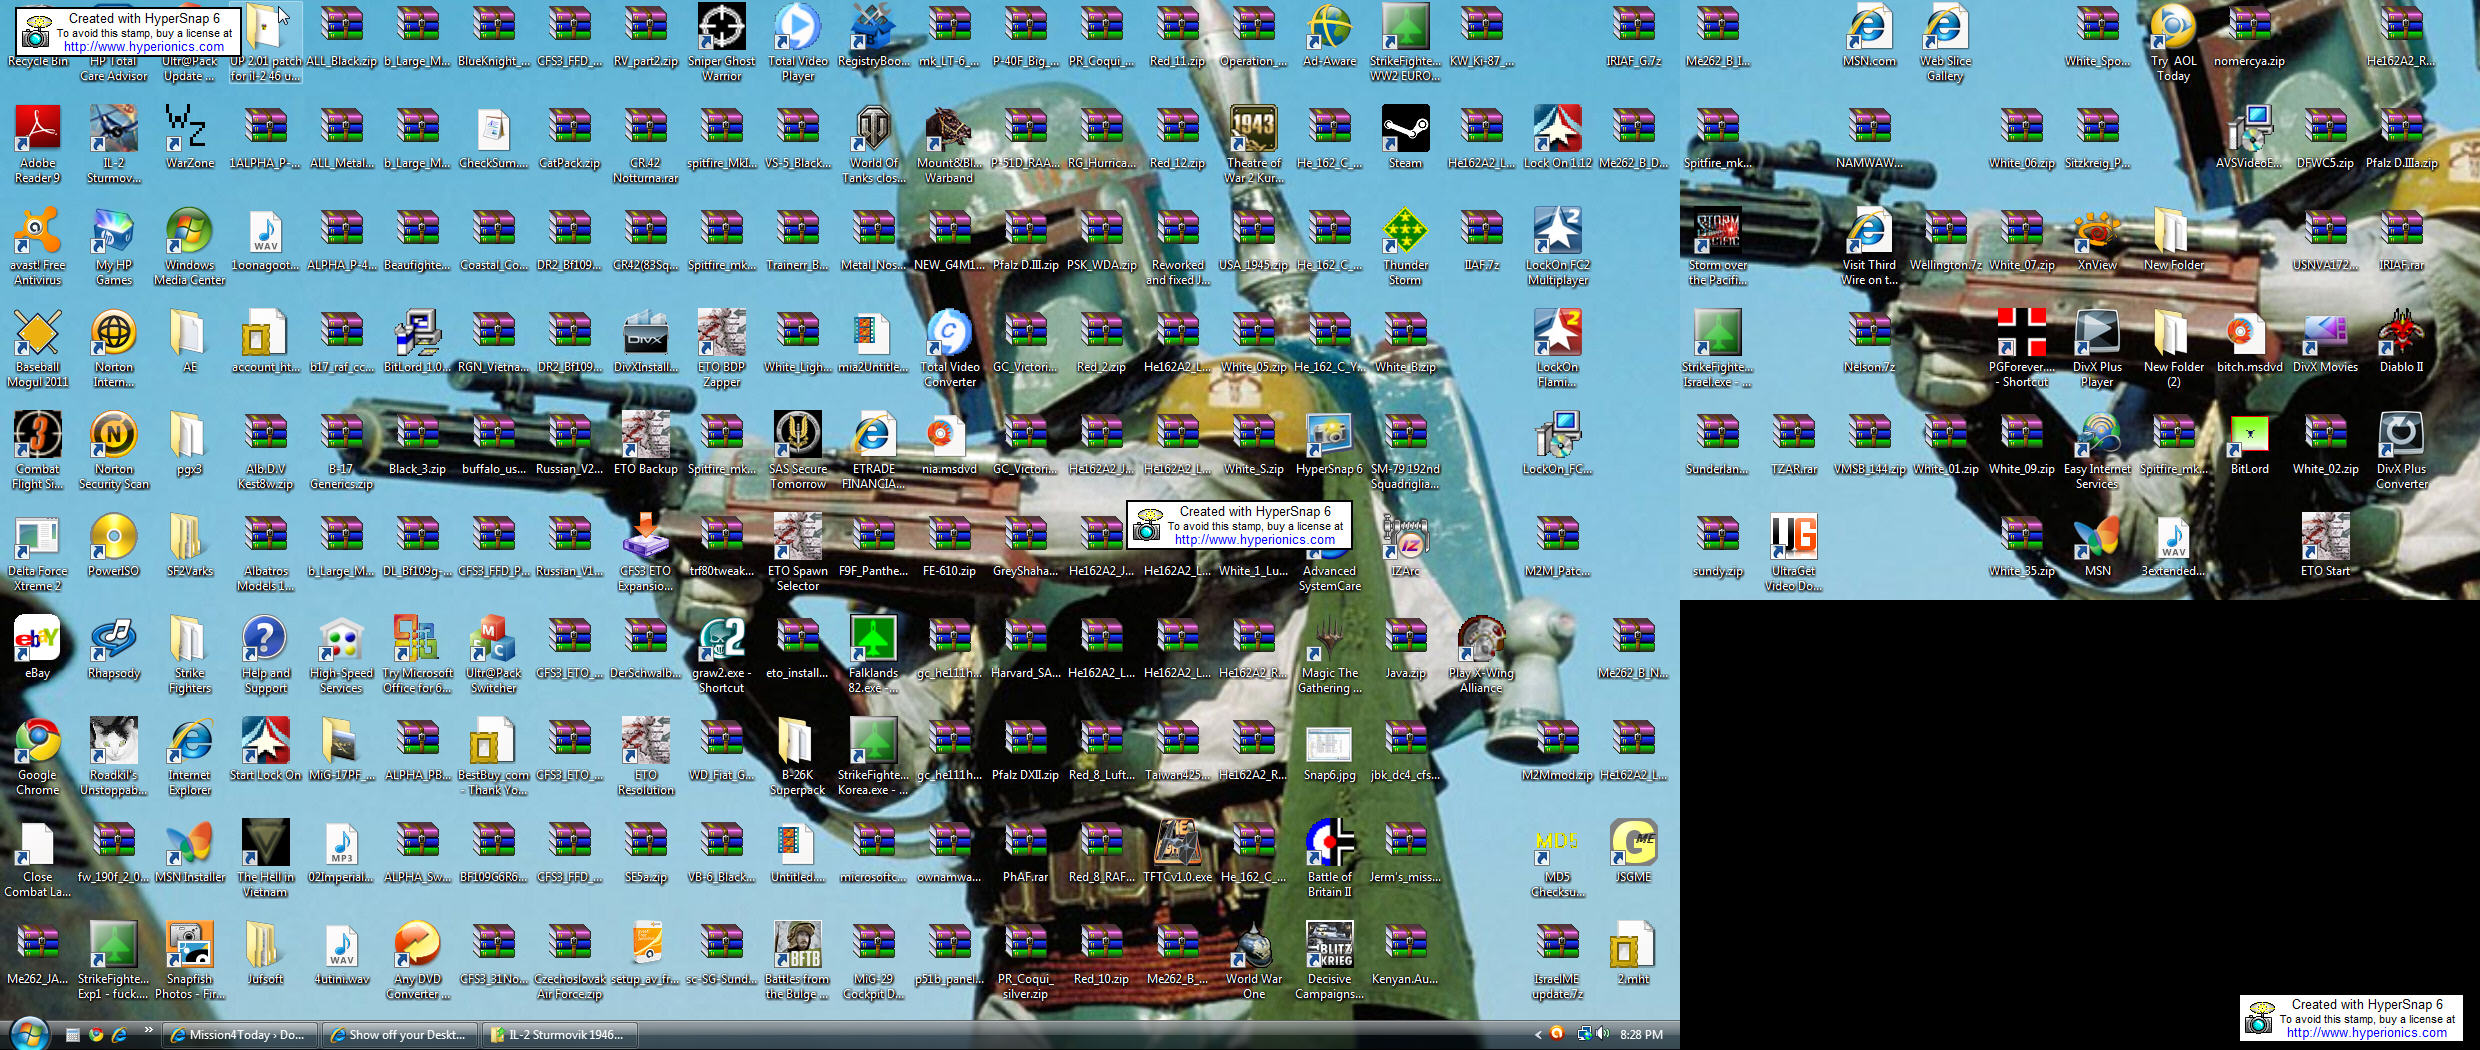Select the IZArc desktop icon
The image size is (2480, 1050).
[1405, 546]
